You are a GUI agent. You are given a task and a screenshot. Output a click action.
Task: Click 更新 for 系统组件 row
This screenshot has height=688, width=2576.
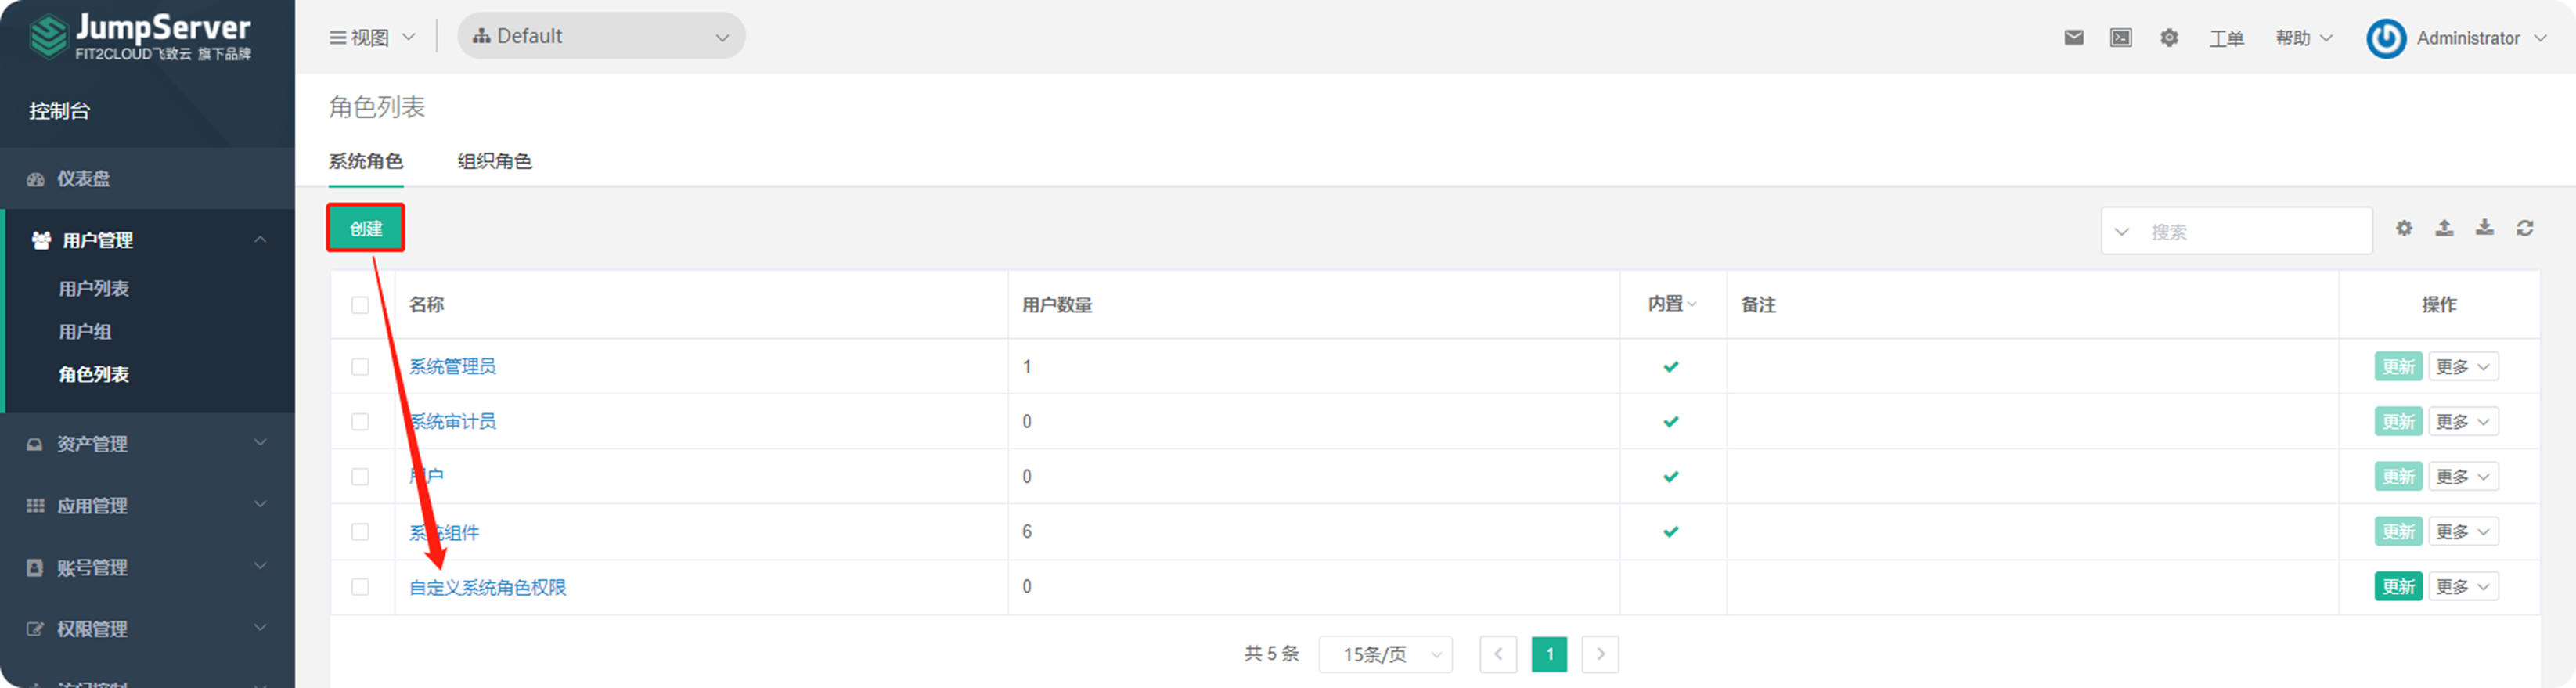(x=2398, y=532)
